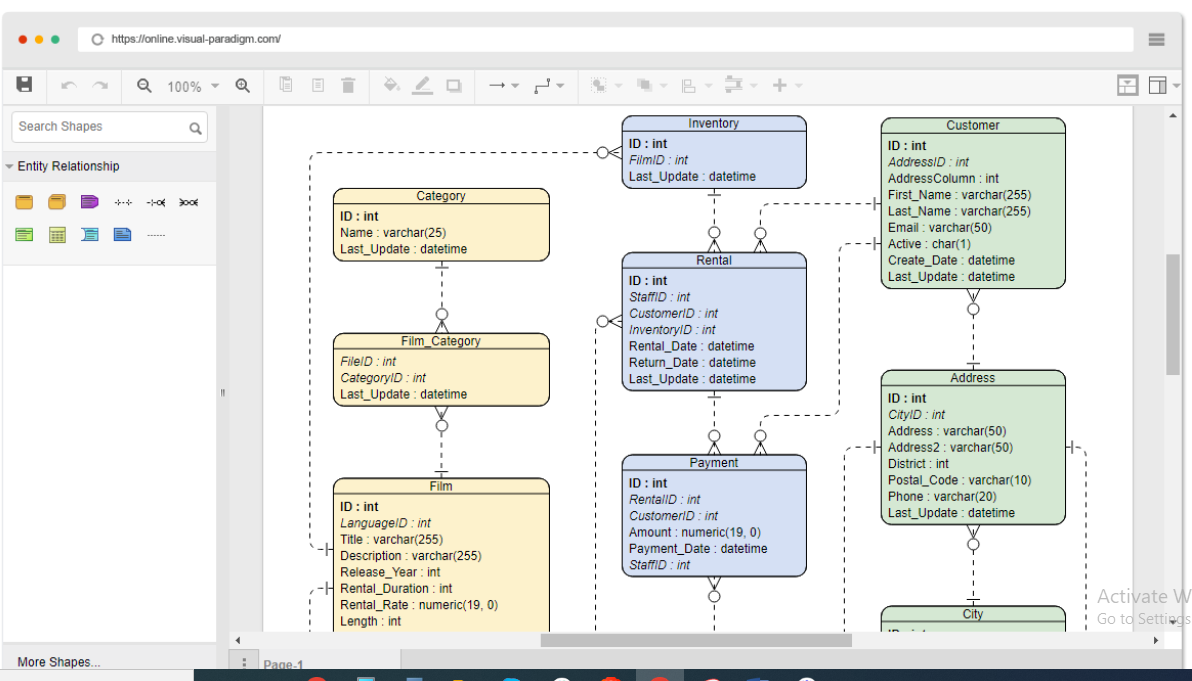Click the zoom in magnifier icon
This screenshot has height=681, width=1192.
(x=242, y=86)
